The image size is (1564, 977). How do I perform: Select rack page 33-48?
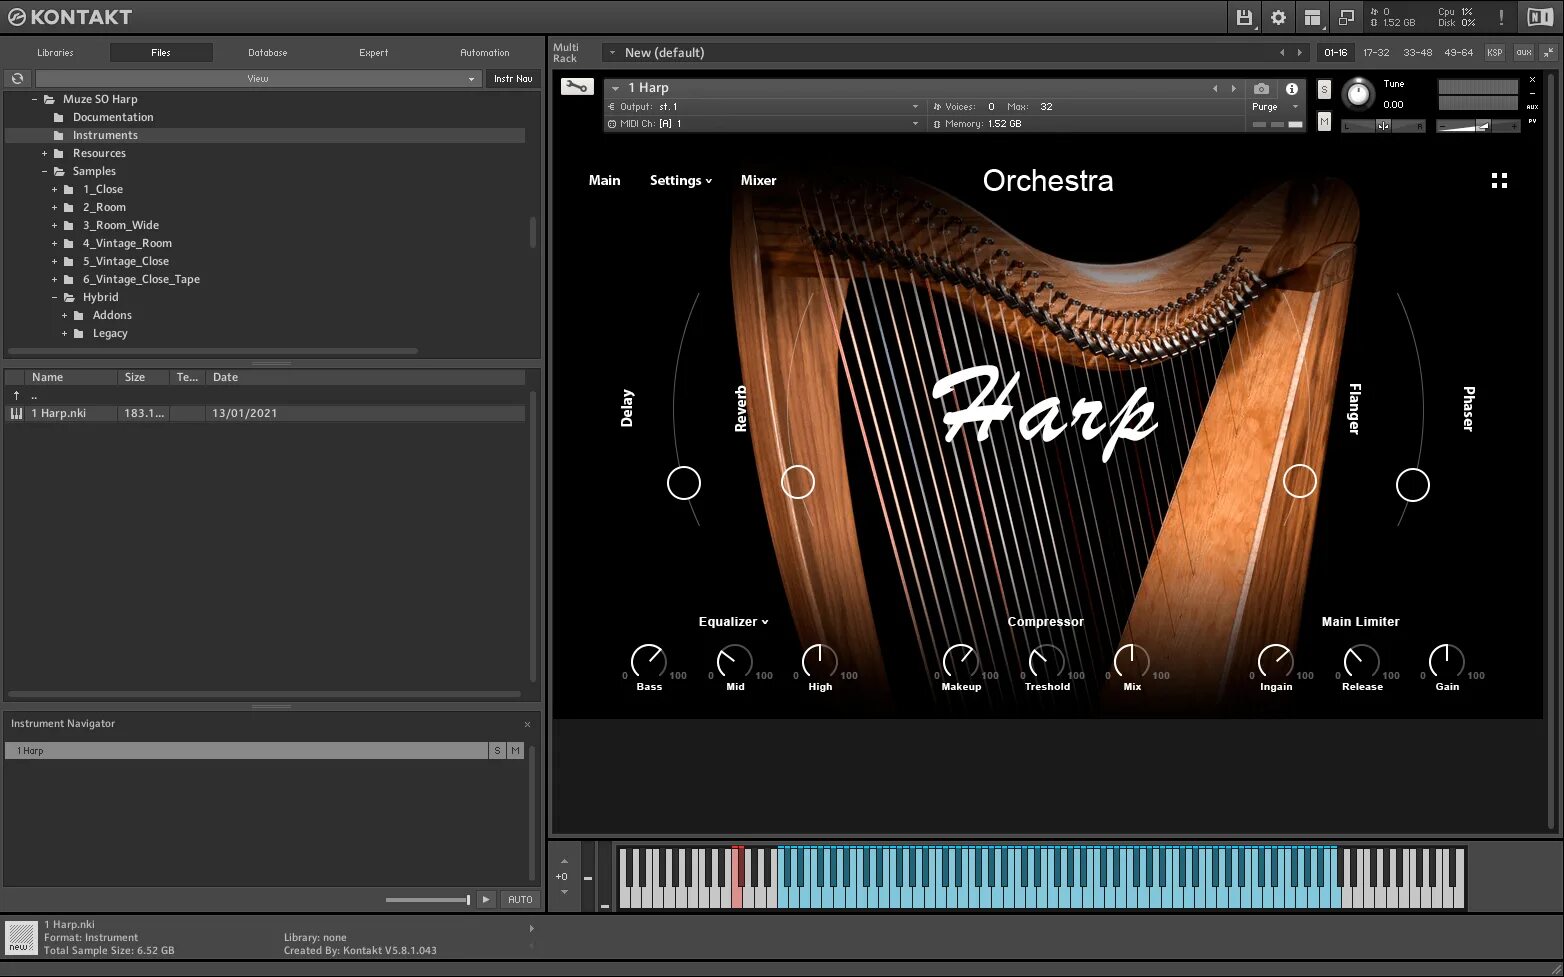click(x=1417, y=52)
